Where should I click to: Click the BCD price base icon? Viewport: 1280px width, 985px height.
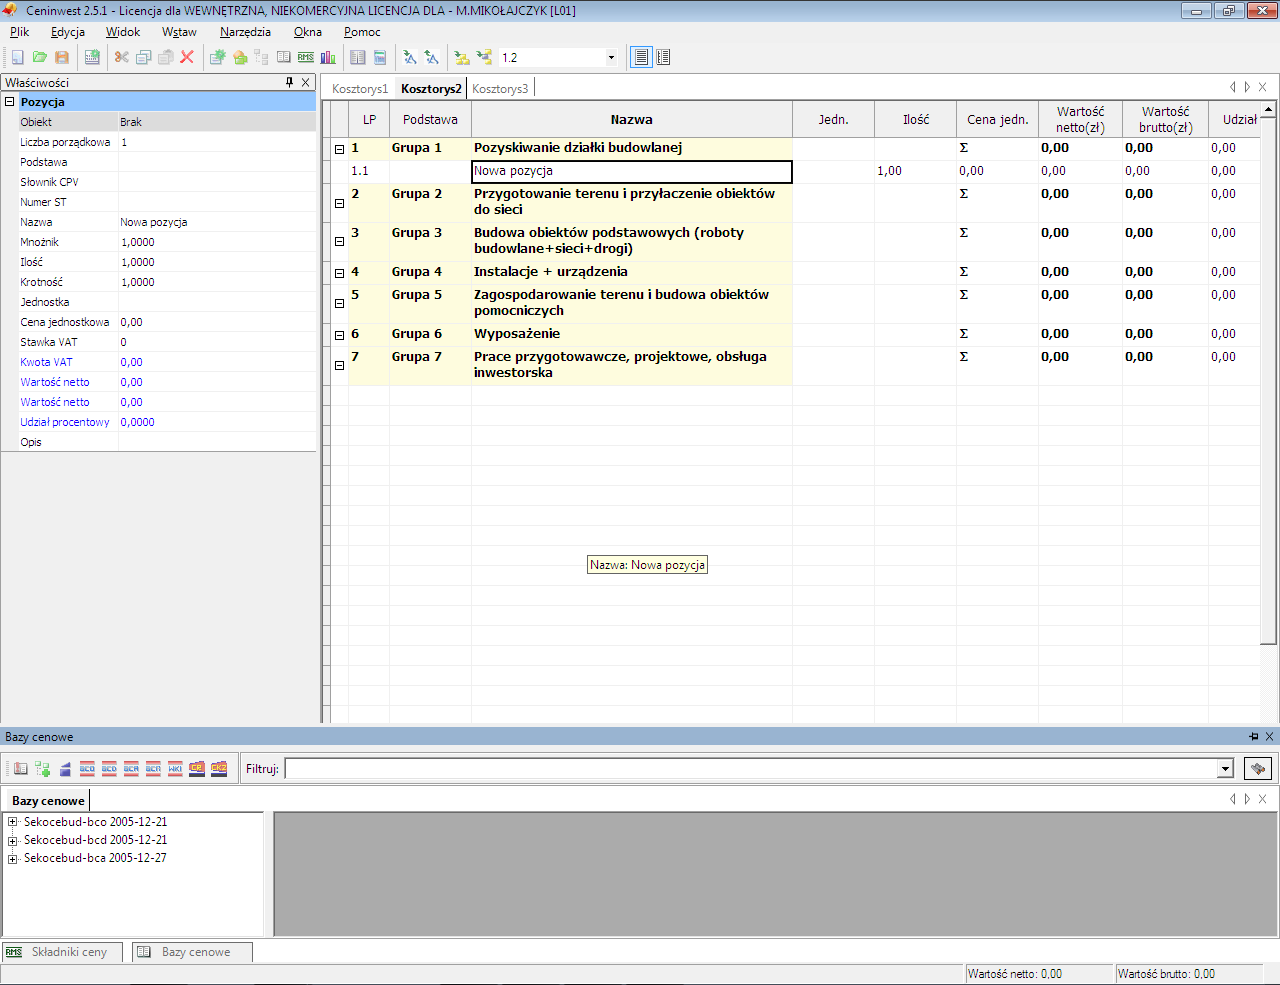pos(109,769)
